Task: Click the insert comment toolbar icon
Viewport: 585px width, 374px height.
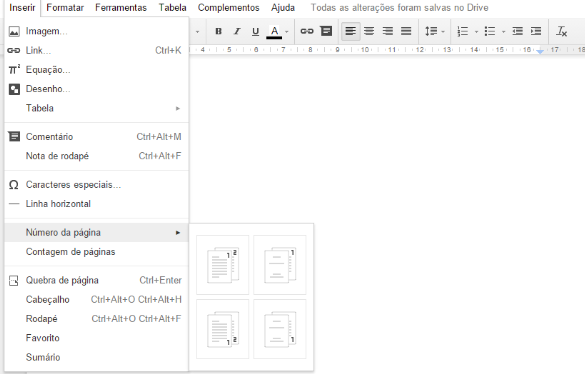Action: [x=326, y=31]
